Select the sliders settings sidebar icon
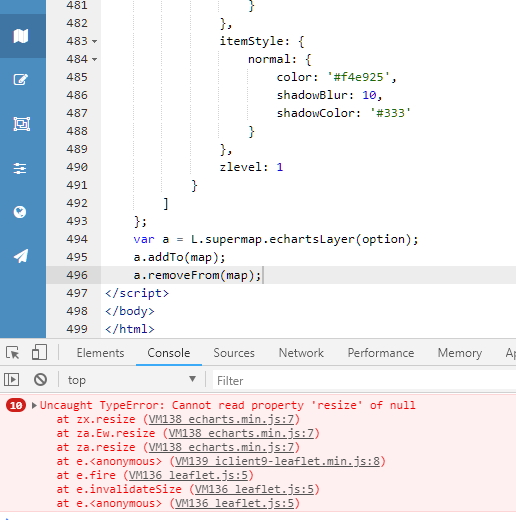Screen dimensions: 516x520 pyautogui.click(x=20, y=168)
